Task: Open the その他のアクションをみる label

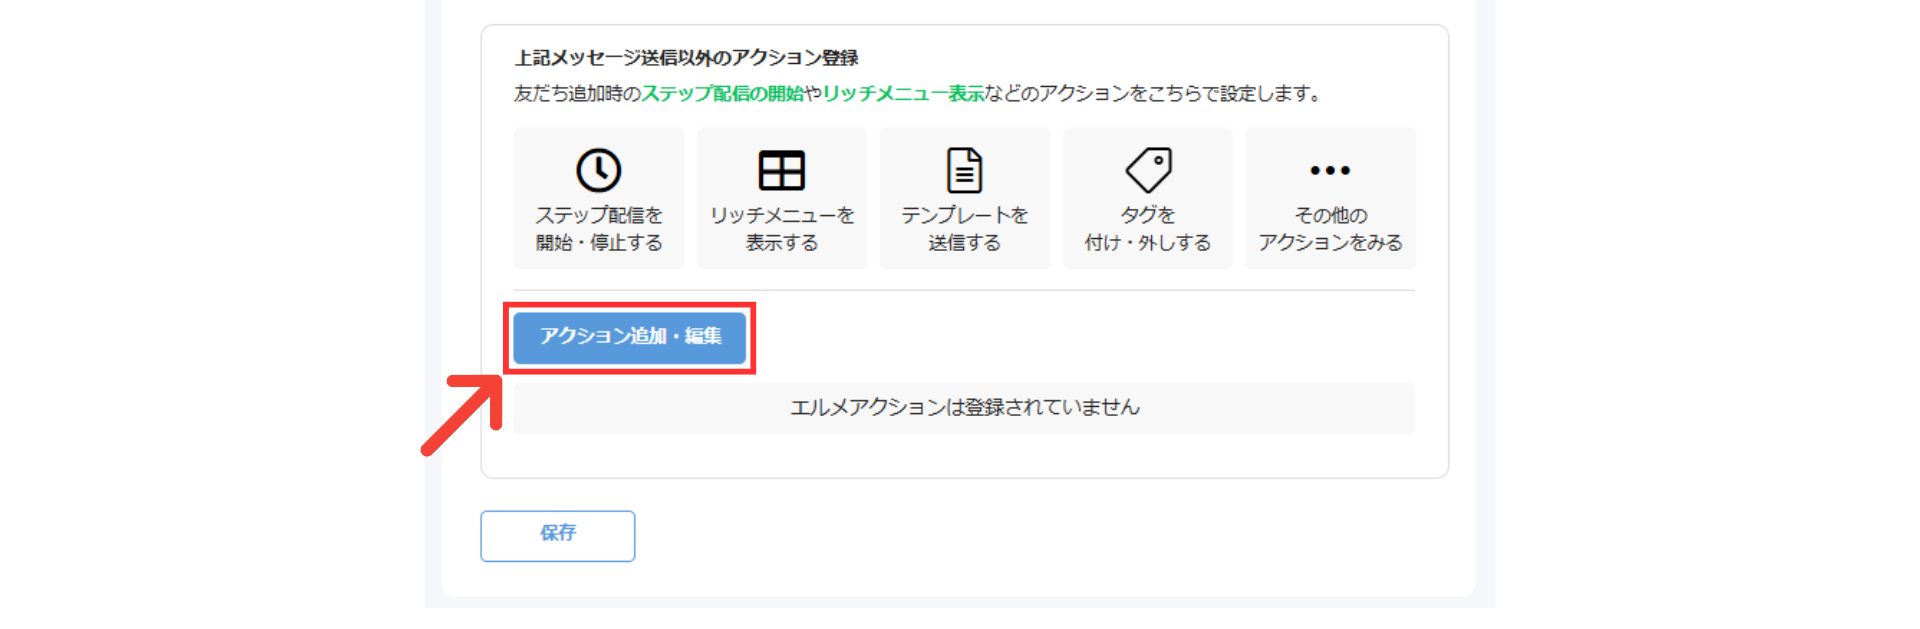Action: 1330,229
